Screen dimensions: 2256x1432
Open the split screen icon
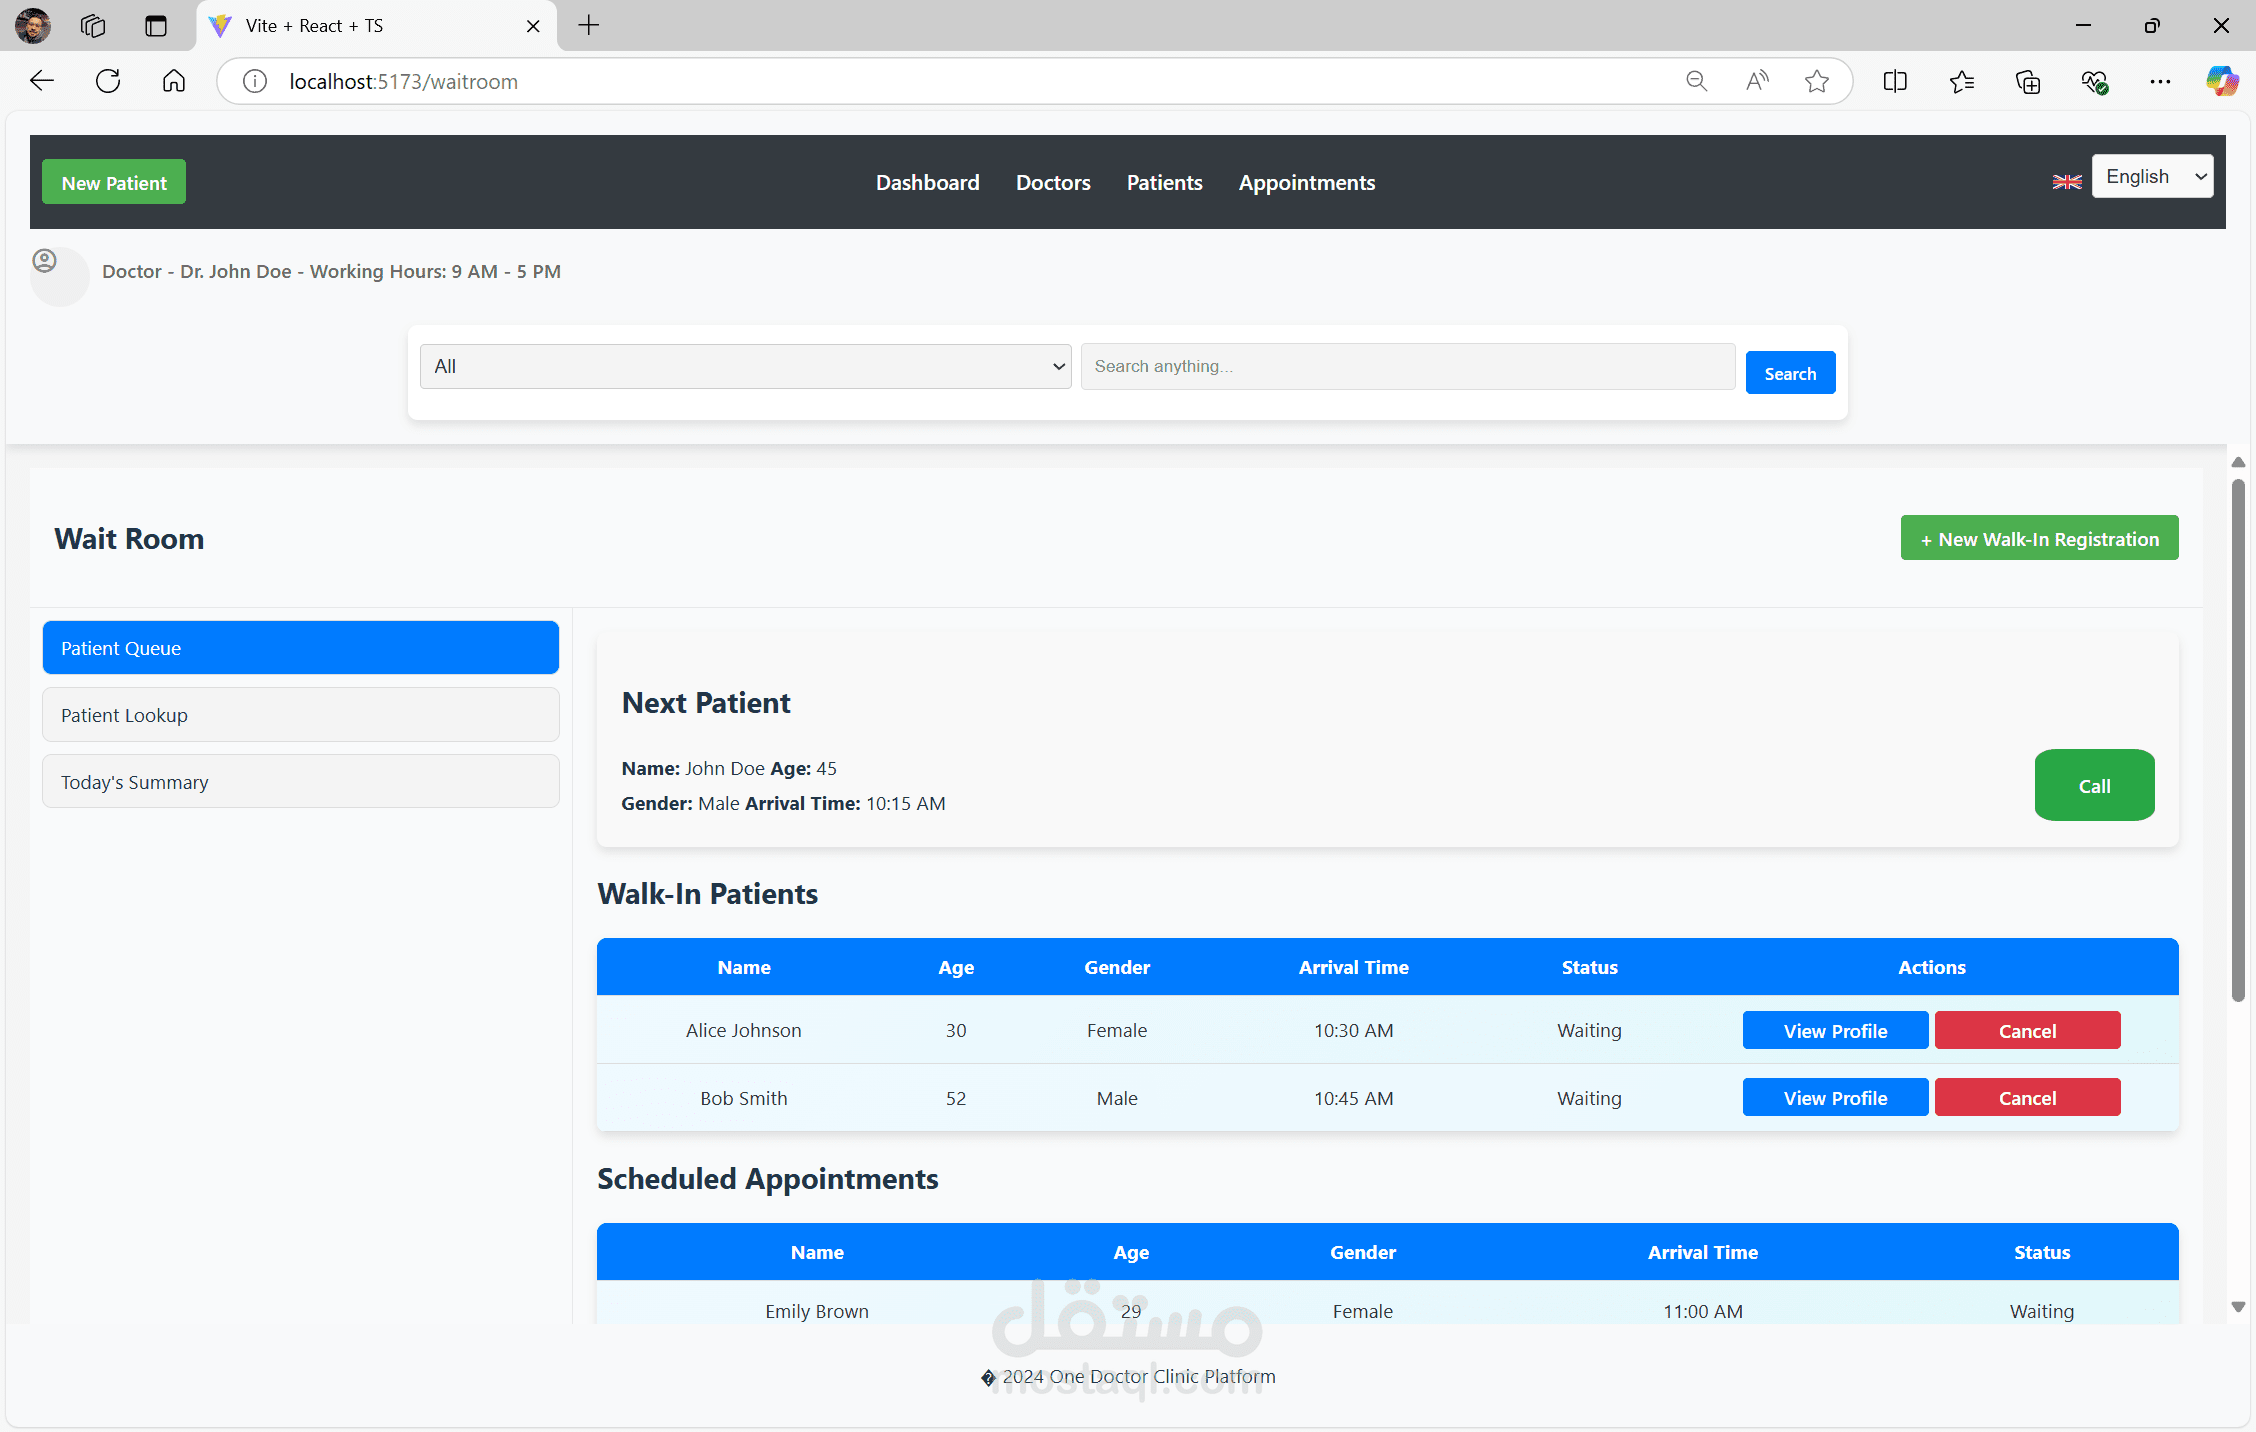1895,81
